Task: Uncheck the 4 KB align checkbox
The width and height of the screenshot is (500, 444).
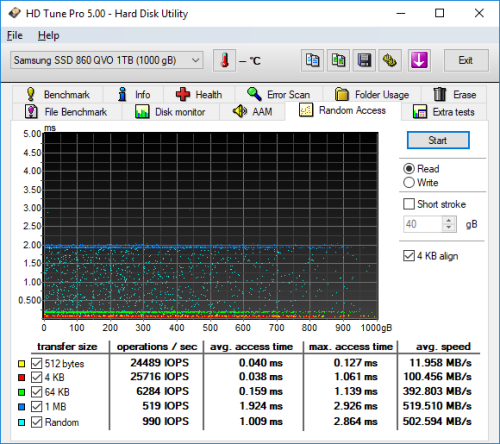Action: [409, 256]
